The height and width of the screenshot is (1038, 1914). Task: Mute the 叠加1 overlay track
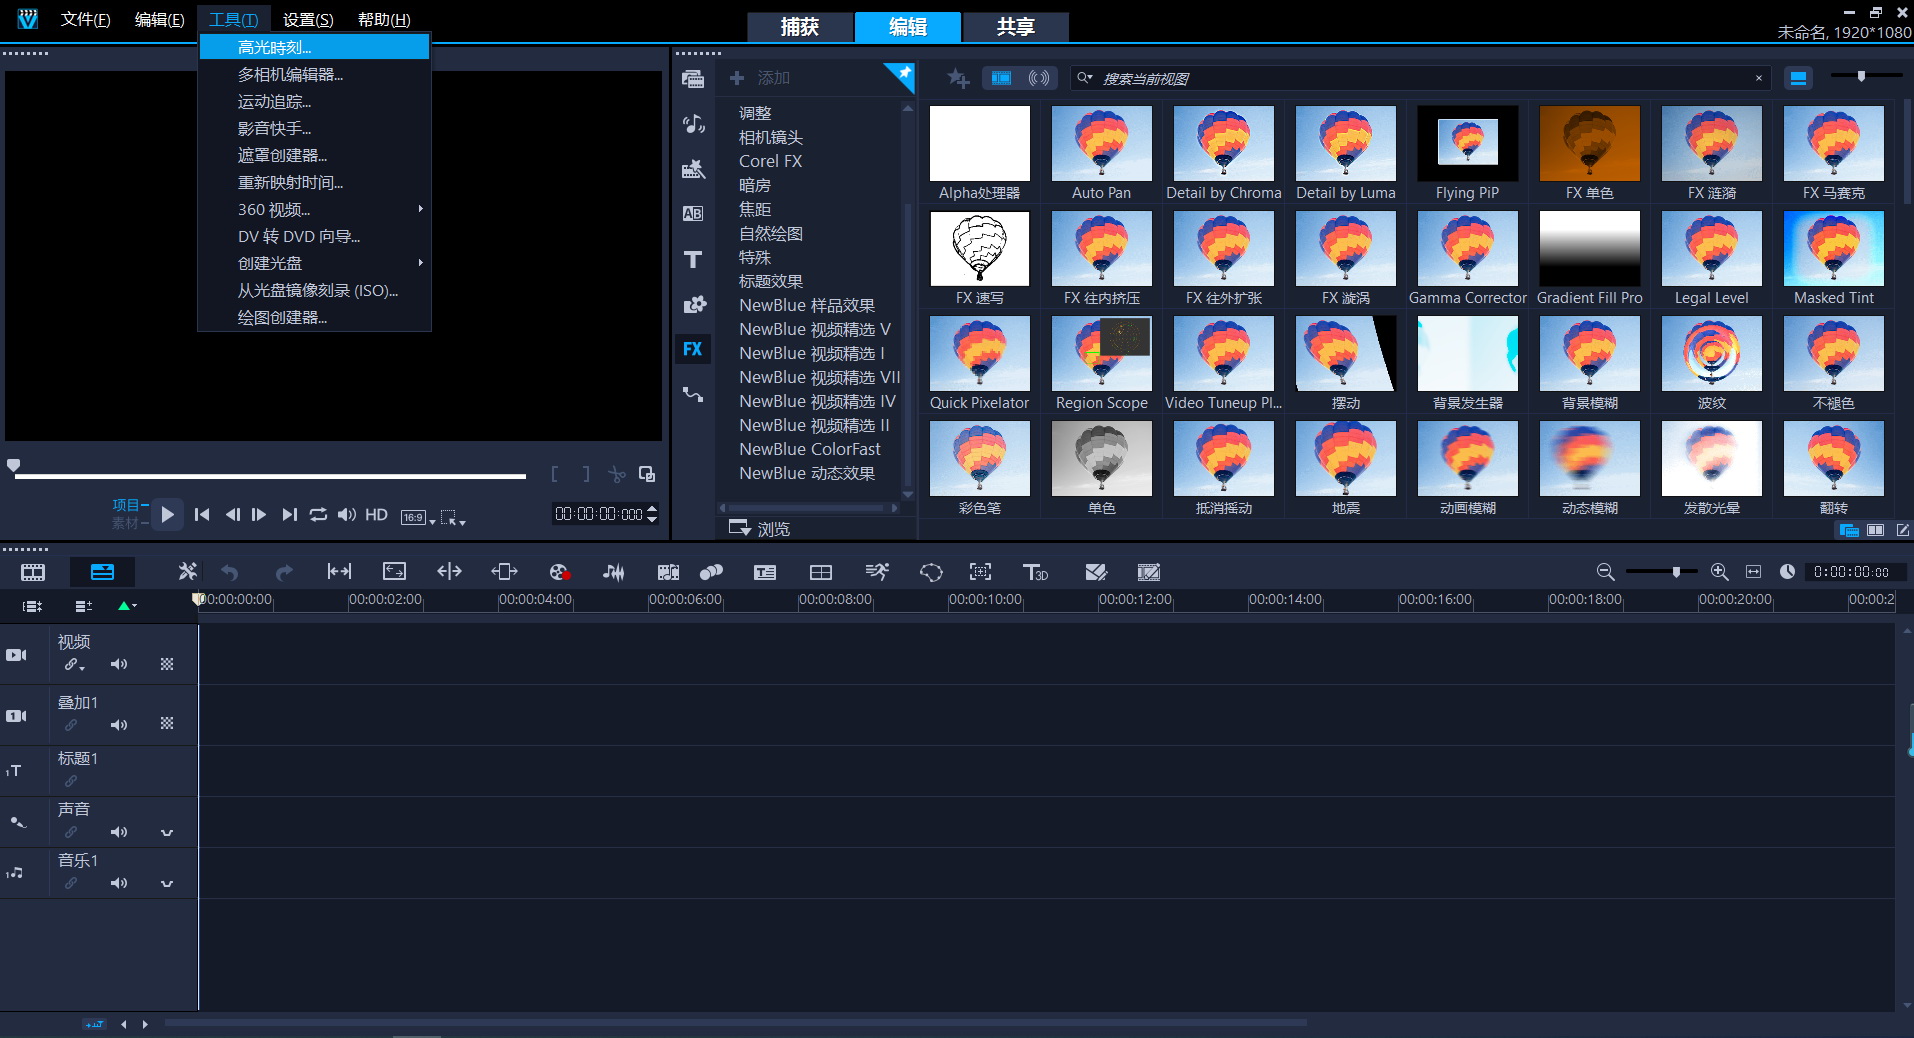point(119,725)
